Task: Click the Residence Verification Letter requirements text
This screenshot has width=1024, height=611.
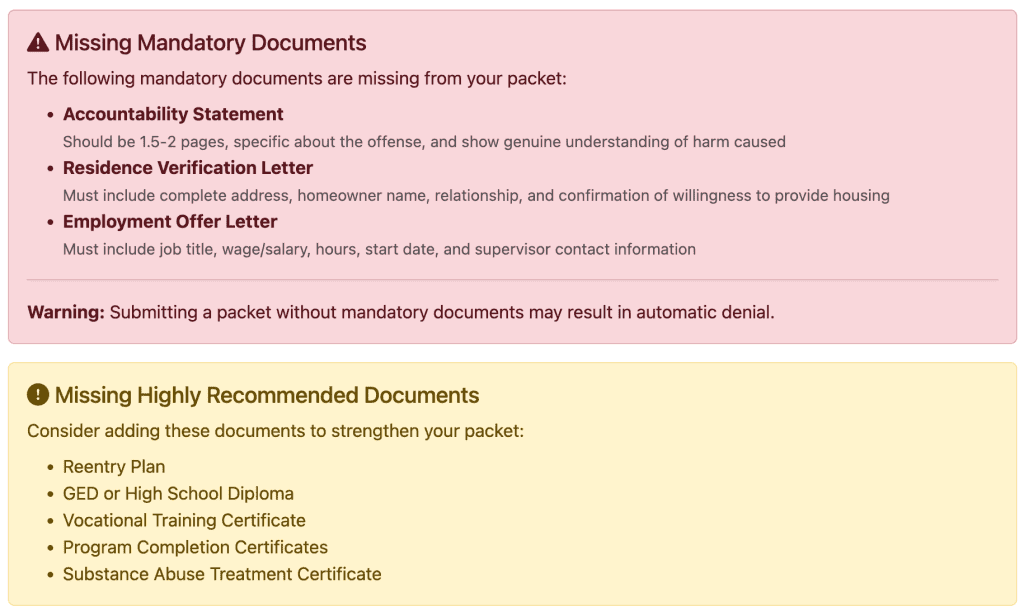Action: [476, 195]
